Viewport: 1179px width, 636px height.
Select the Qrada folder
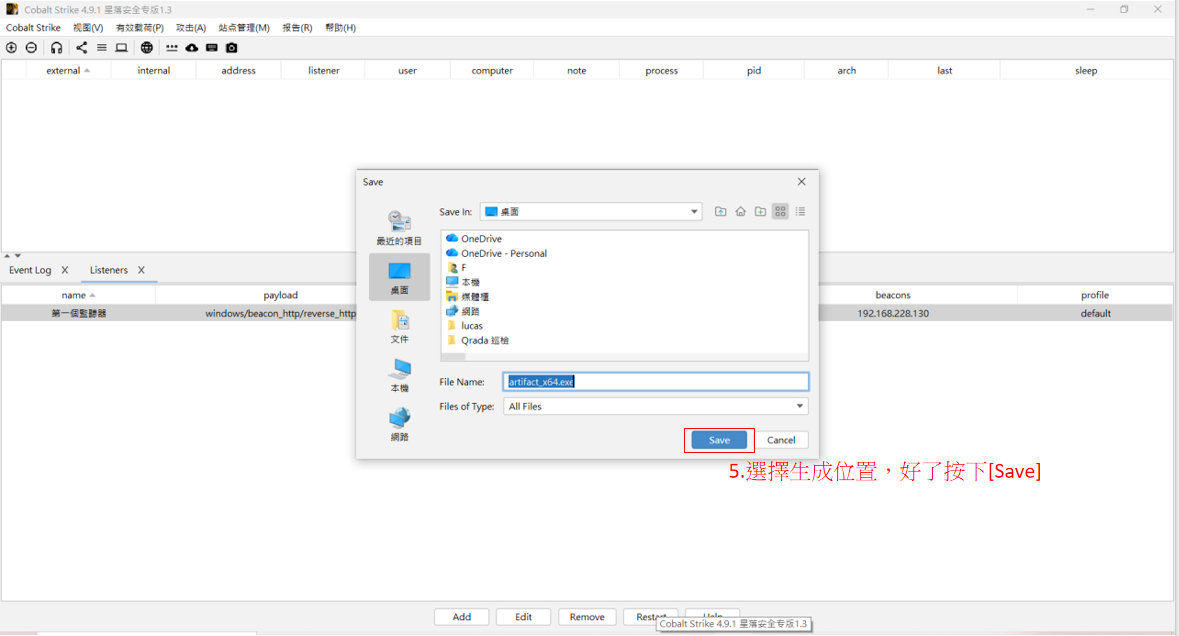[477, 341]
